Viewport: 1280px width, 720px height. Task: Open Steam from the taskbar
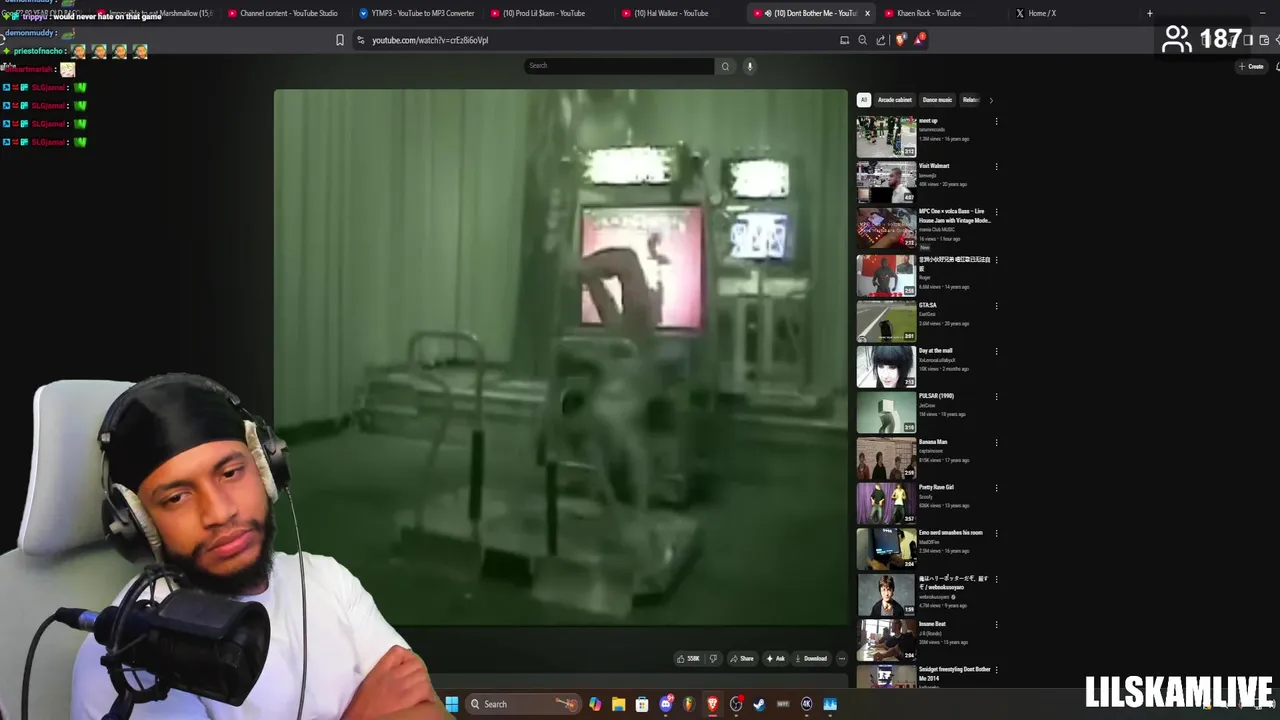[x=760, y=704]
